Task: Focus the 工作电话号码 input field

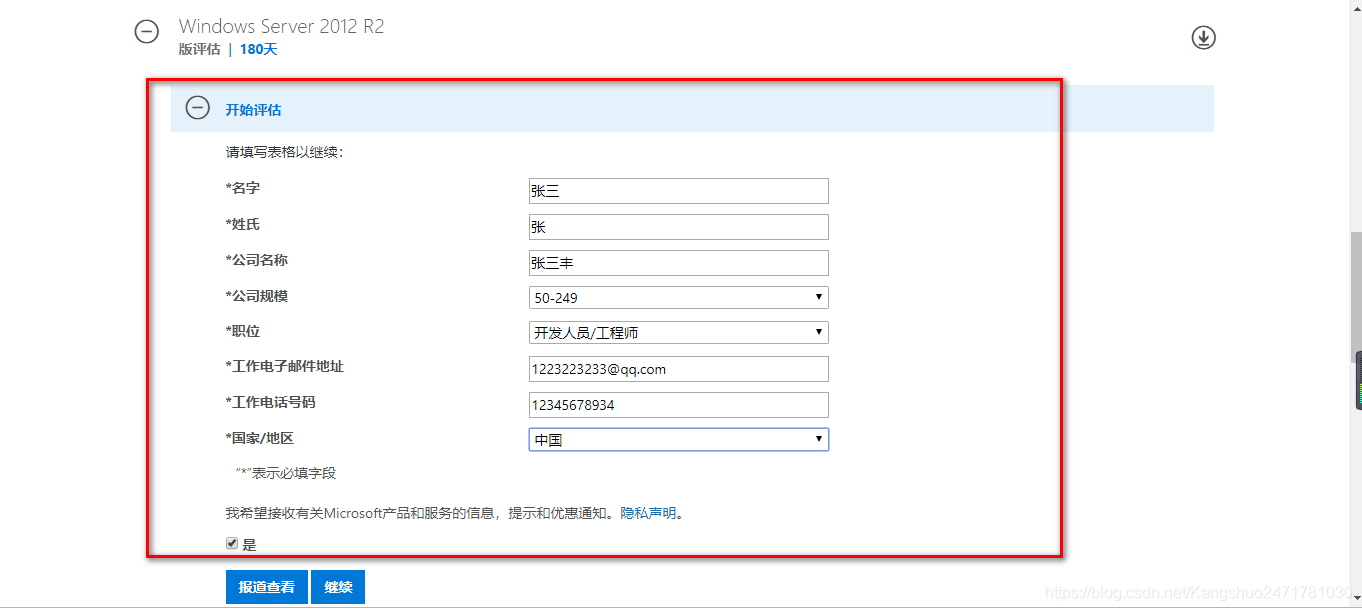Action: tap(679, 405)
